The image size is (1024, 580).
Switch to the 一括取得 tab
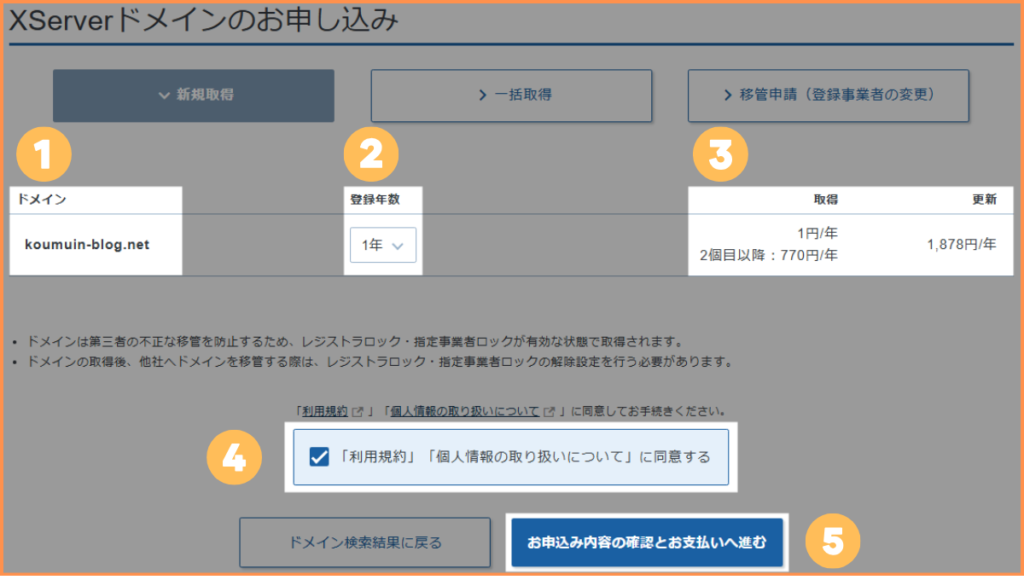[511, 95]
